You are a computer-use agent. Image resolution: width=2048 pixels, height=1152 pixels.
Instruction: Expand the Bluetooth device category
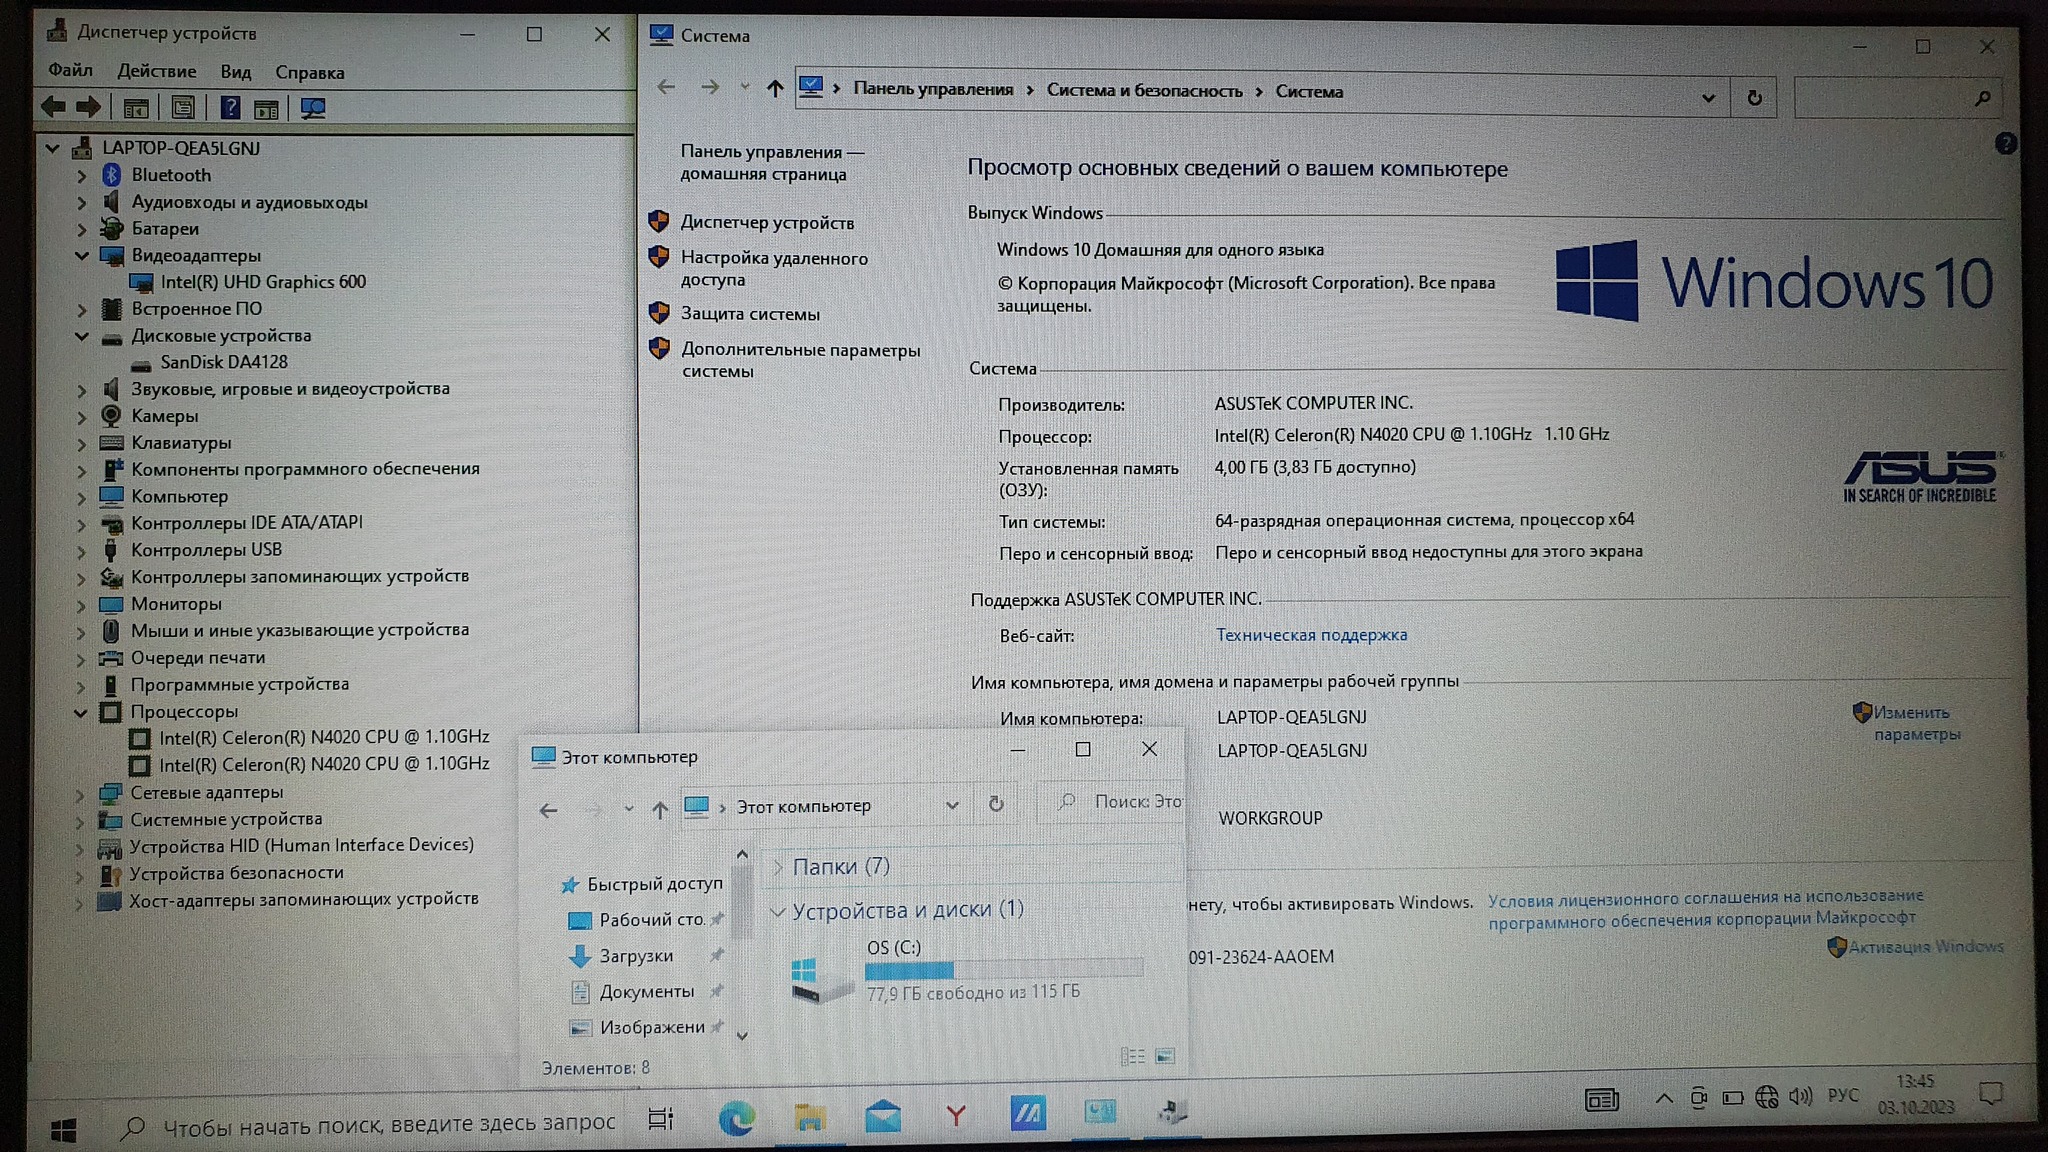coord(82,176)
